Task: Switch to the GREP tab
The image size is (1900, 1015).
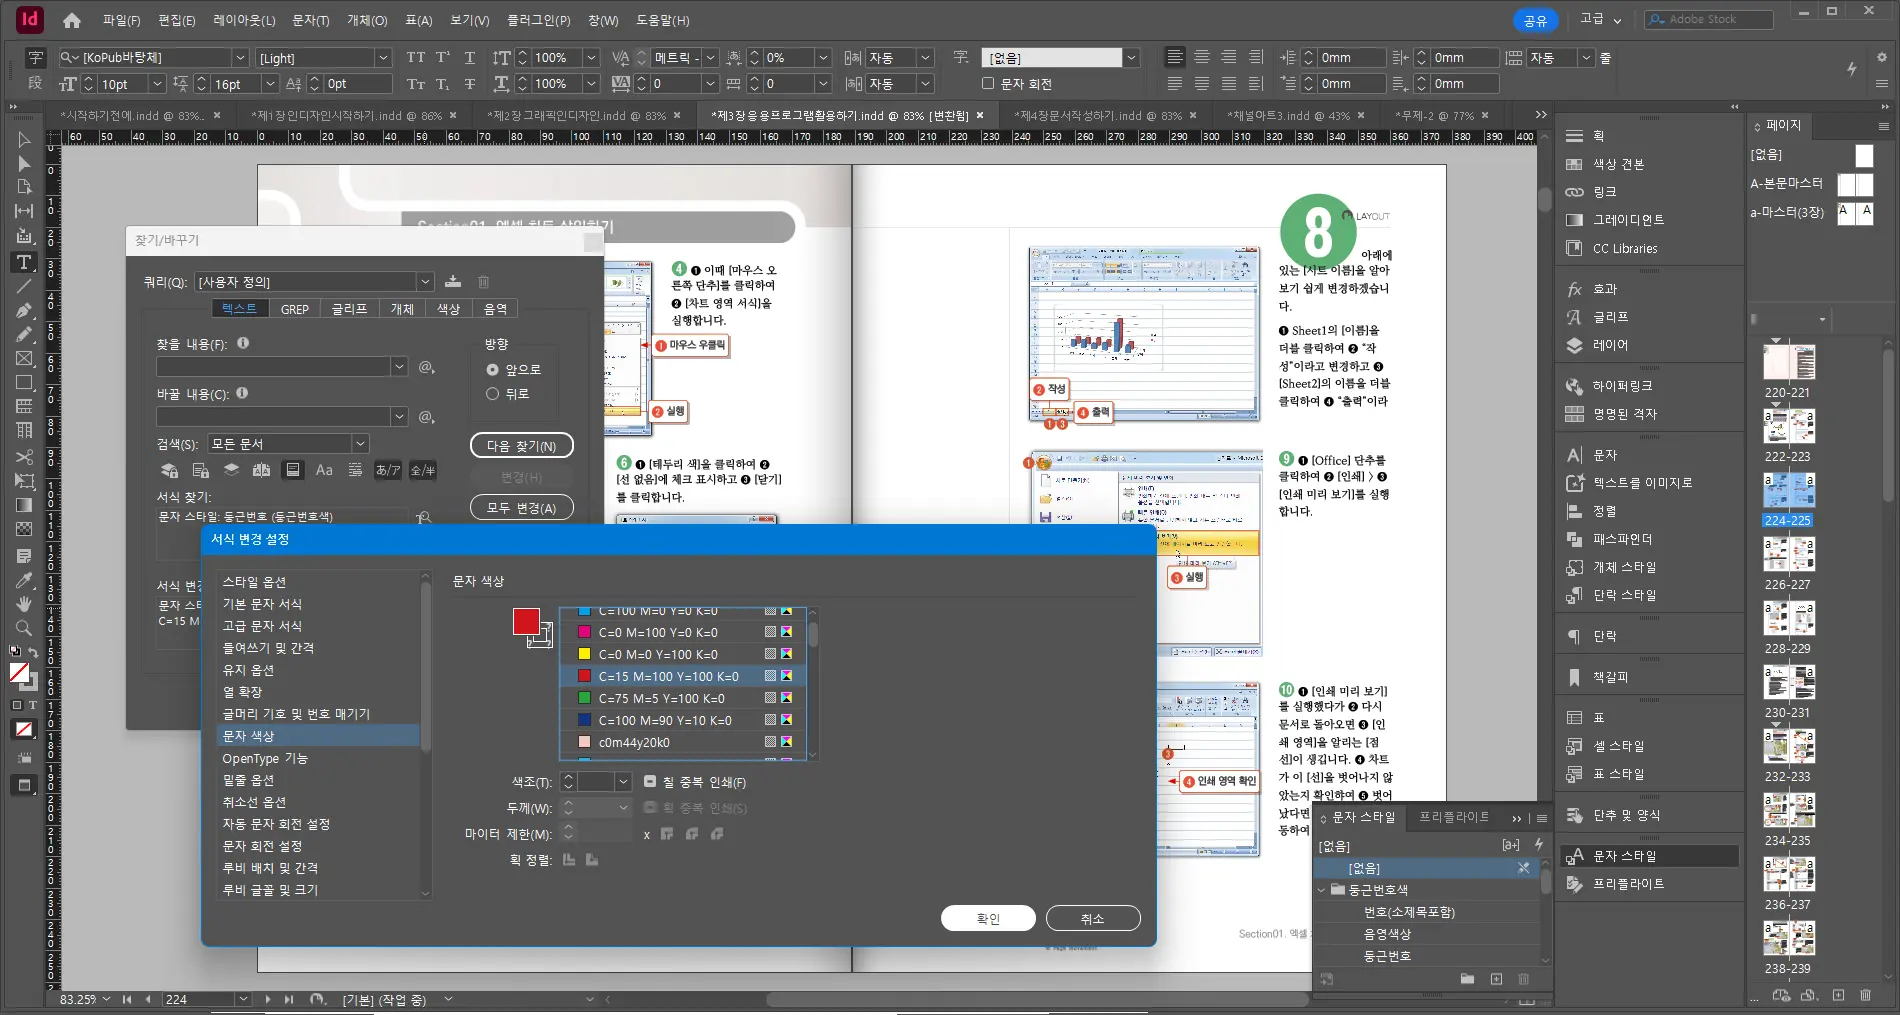Action: pyautogui.click(x=295, y=309)
